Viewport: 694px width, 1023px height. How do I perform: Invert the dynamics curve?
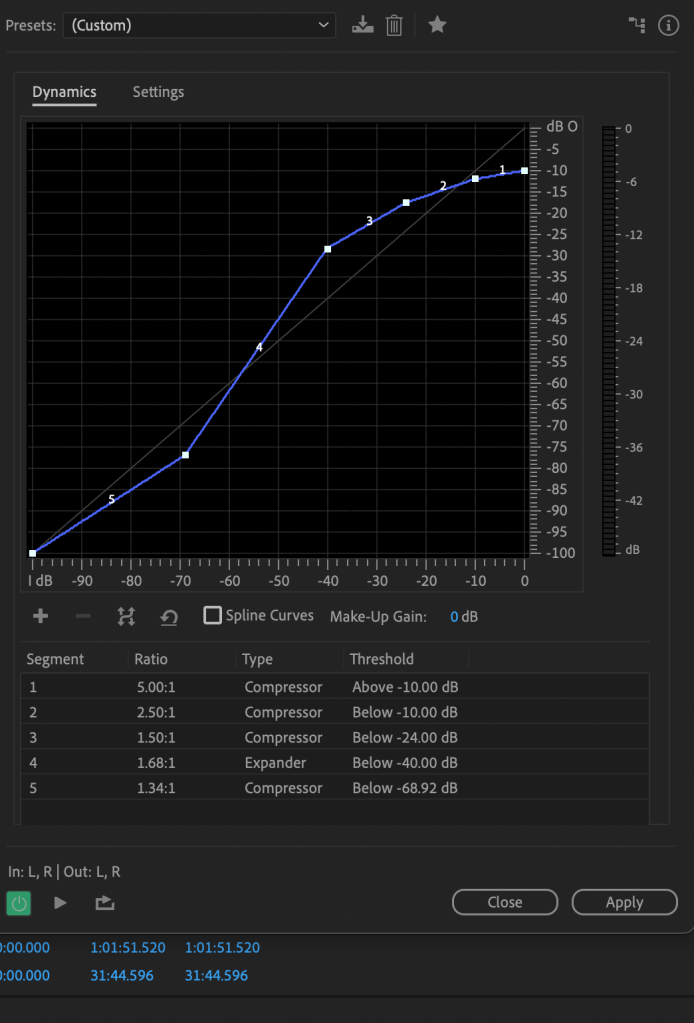point(126,616)
